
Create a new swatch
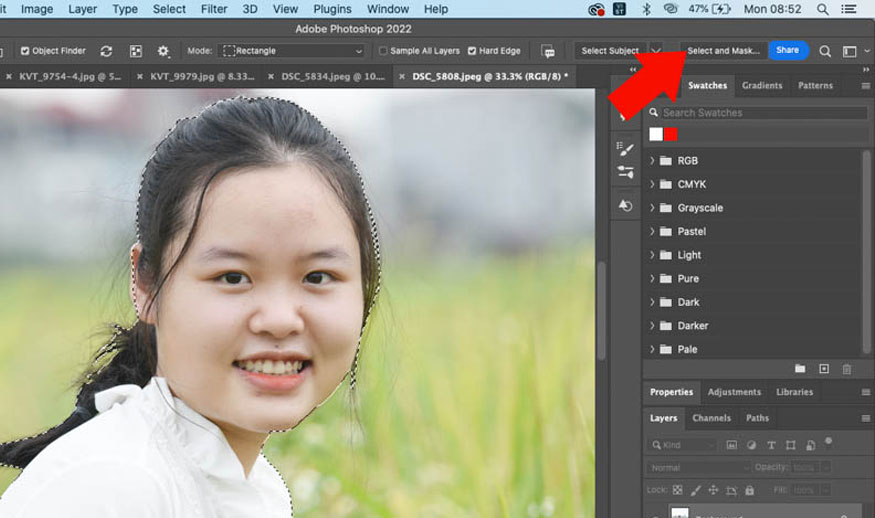[x=824, y=368]
